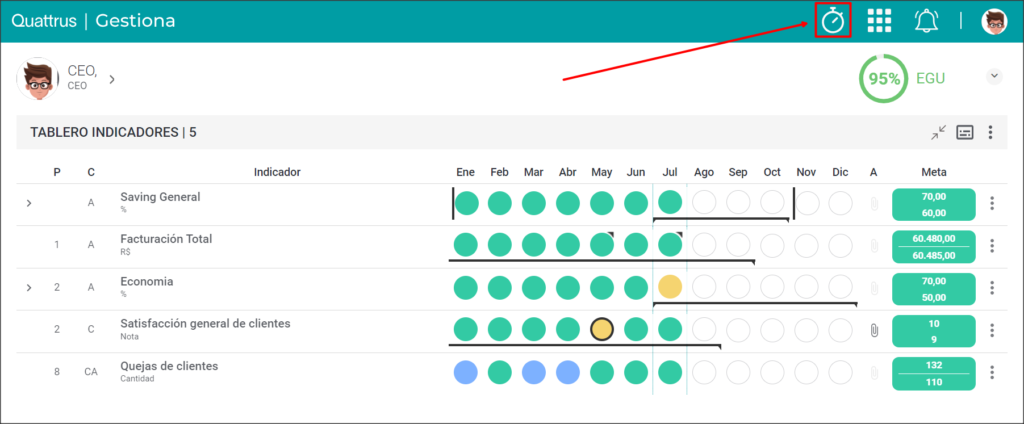Open Quejas de clientes row options
This screenshot has height=424, width=1024.
[x=992, y=372]
